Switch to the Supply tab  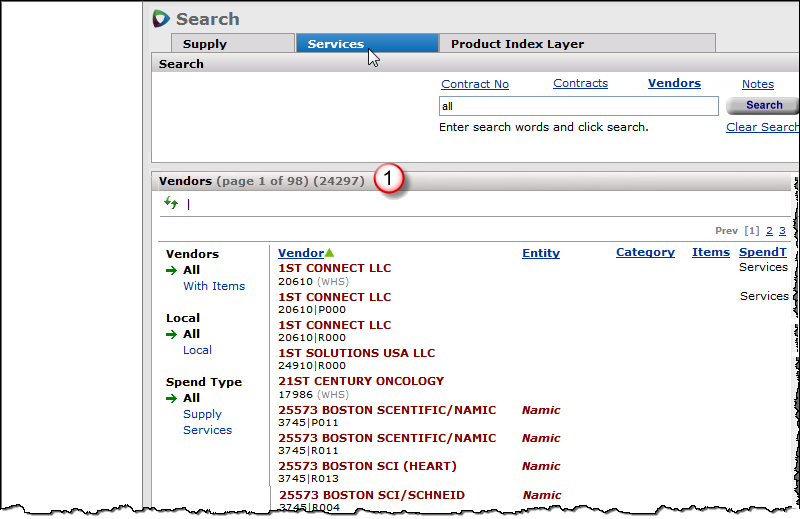204,44
